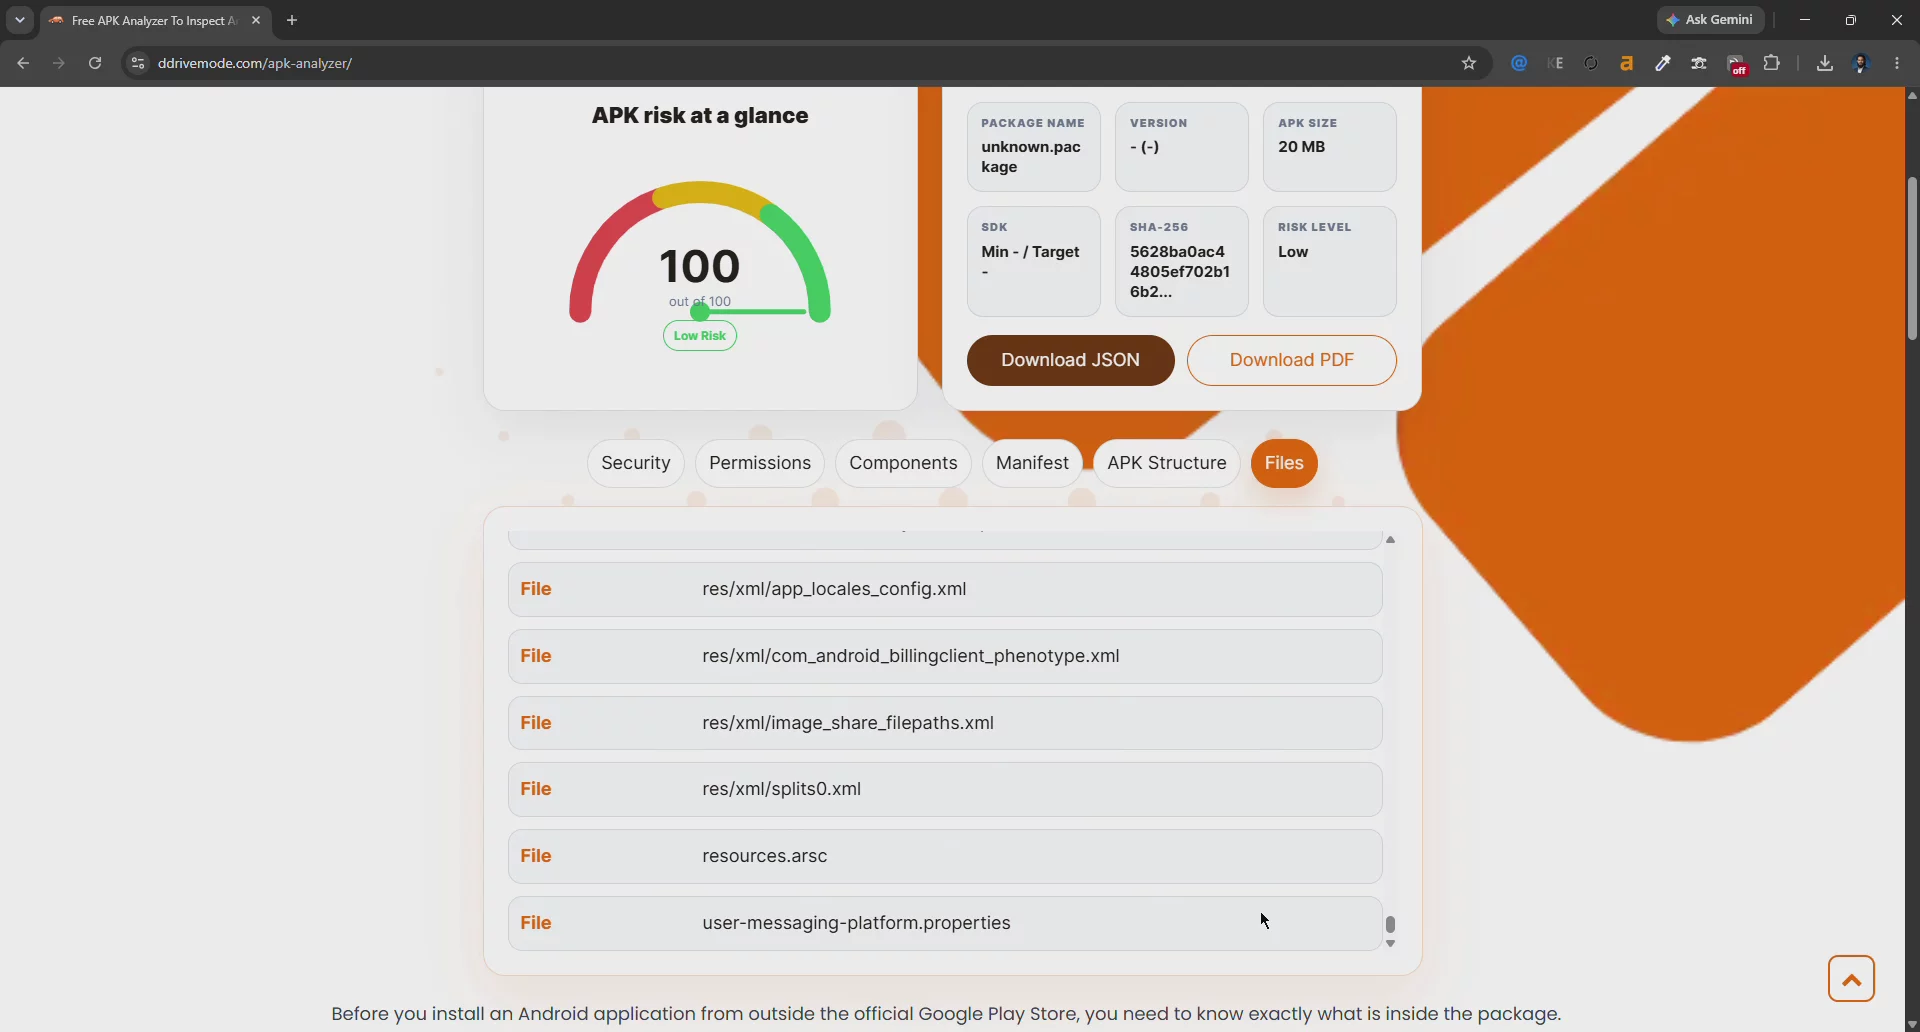Click the Download PDF button
The image size is (1920, 1032).
1292,360
